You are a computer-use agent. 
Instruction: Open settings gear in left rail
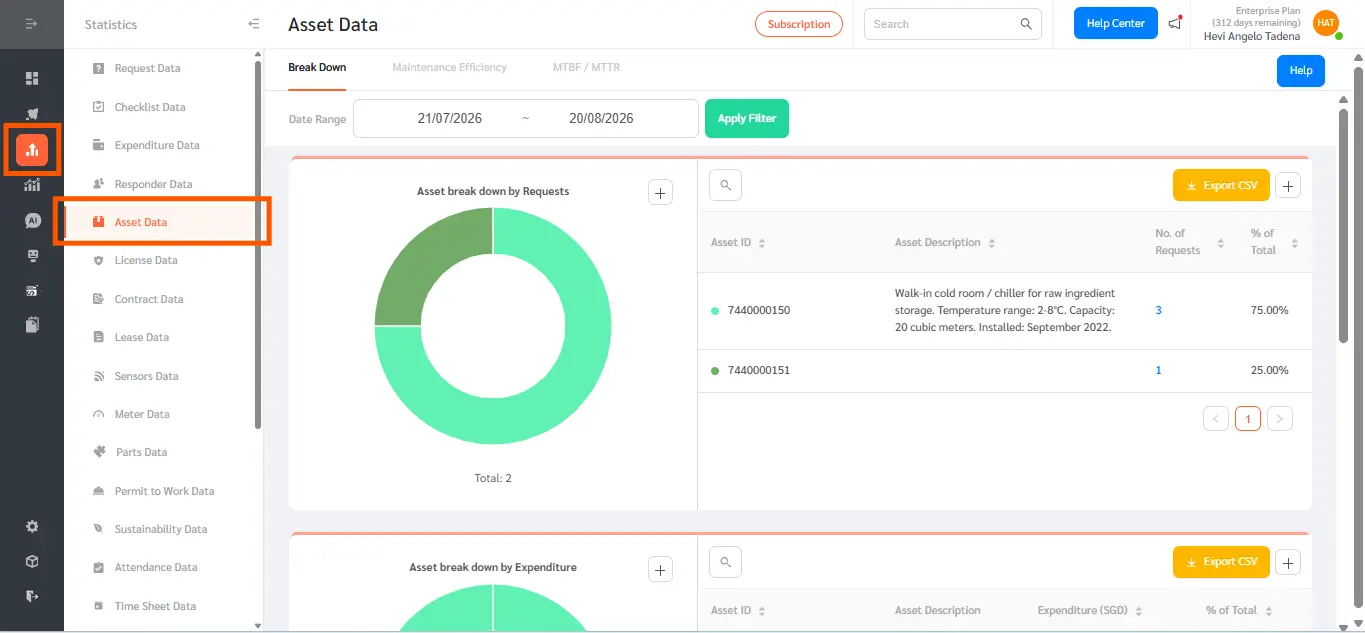tap(32, 527)
